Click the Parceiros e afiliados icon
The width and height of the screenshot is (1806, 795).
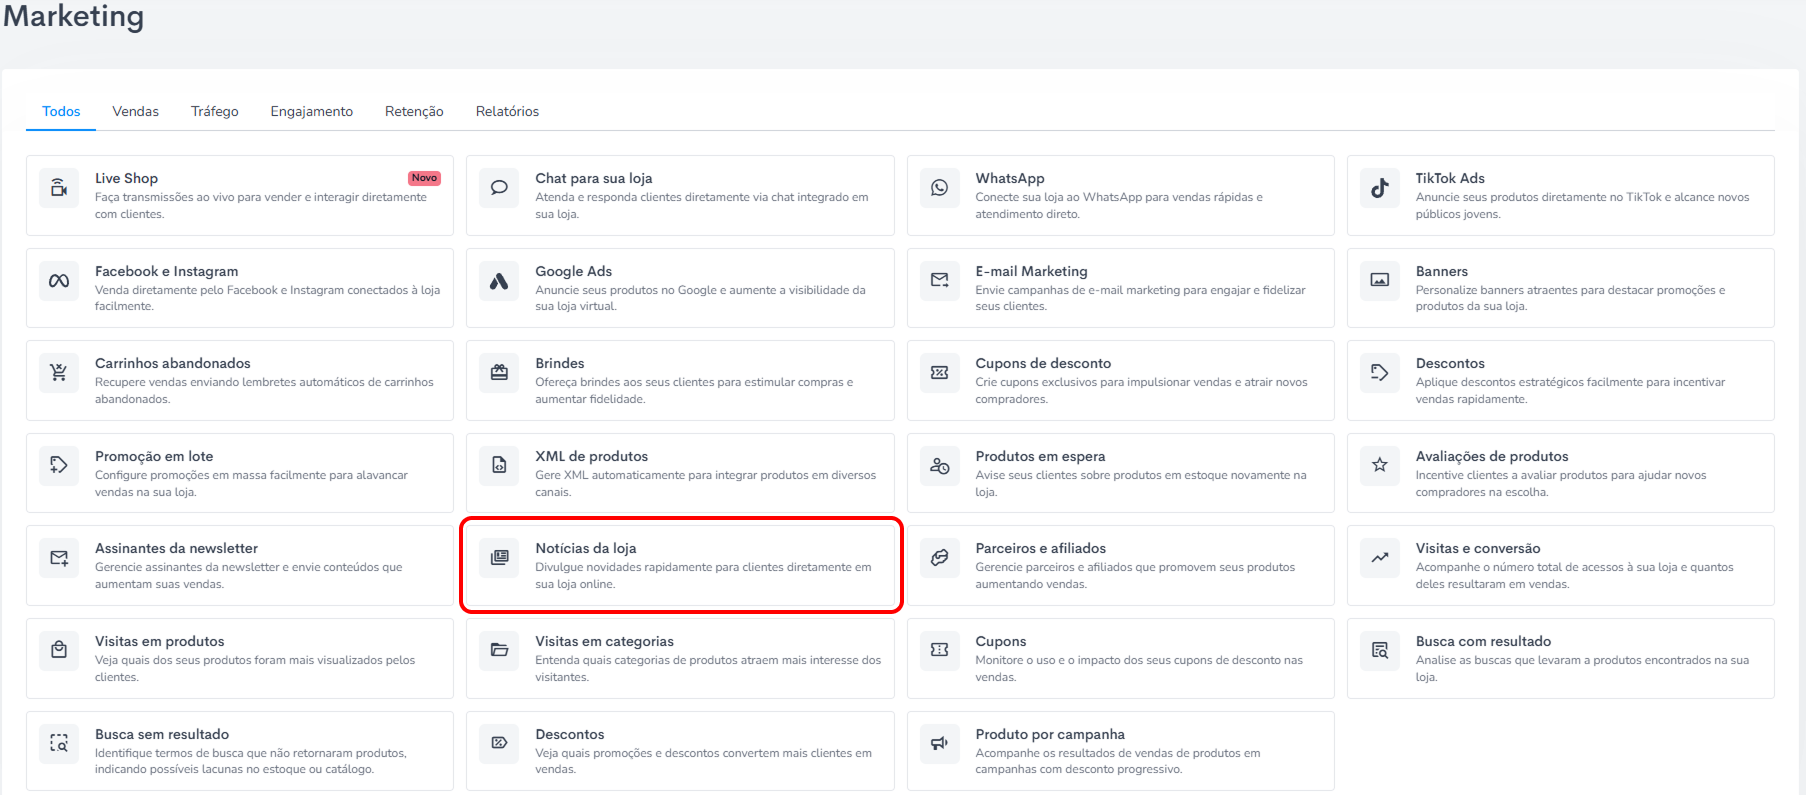(939, 558)
